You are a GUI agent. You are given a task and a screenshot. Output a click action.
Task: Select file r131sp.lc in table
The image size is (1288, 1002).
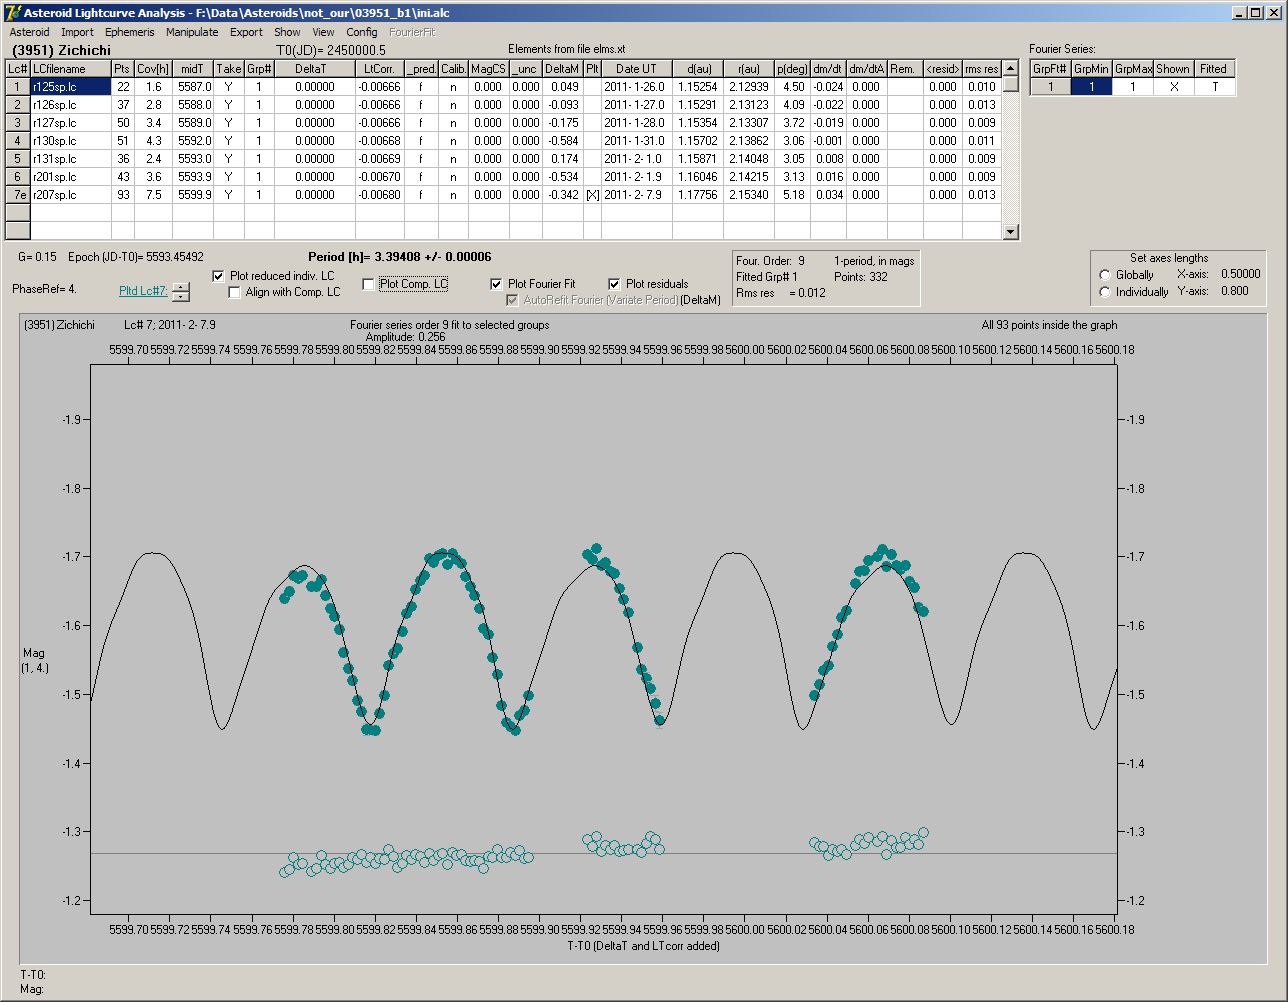coord(70,159)
